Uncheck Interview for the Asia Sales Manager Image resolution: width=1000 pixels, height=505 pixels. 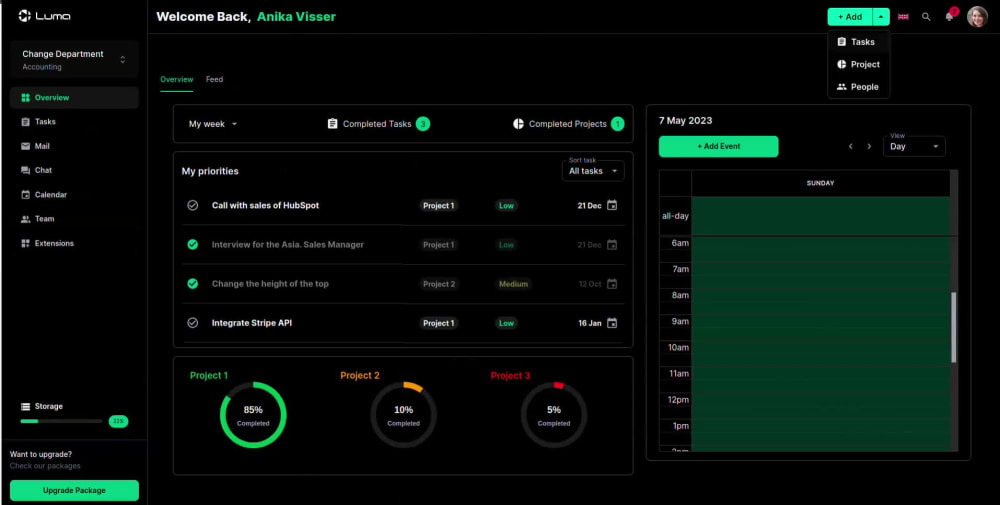point(193,245)
